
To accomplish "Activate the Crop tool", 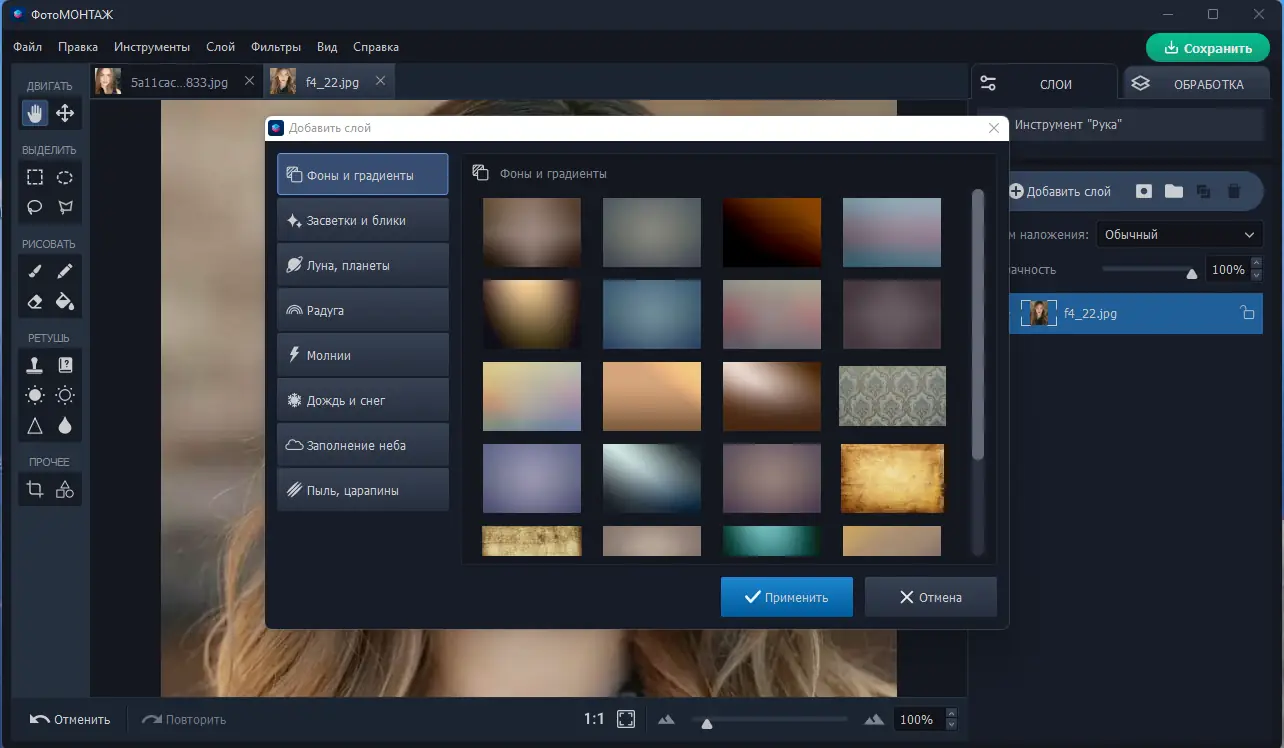I will coord(35,489).
